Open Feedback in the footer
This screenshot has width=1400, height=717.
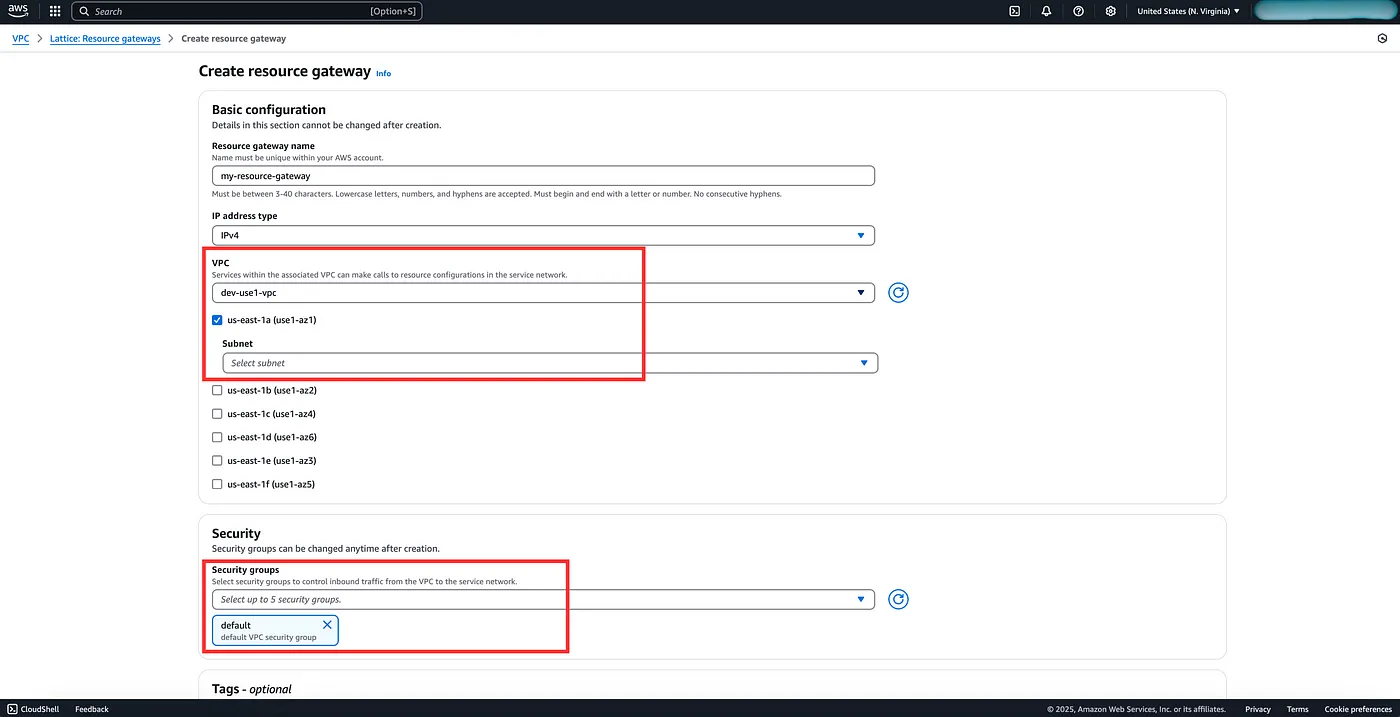(x=92, y=709)
